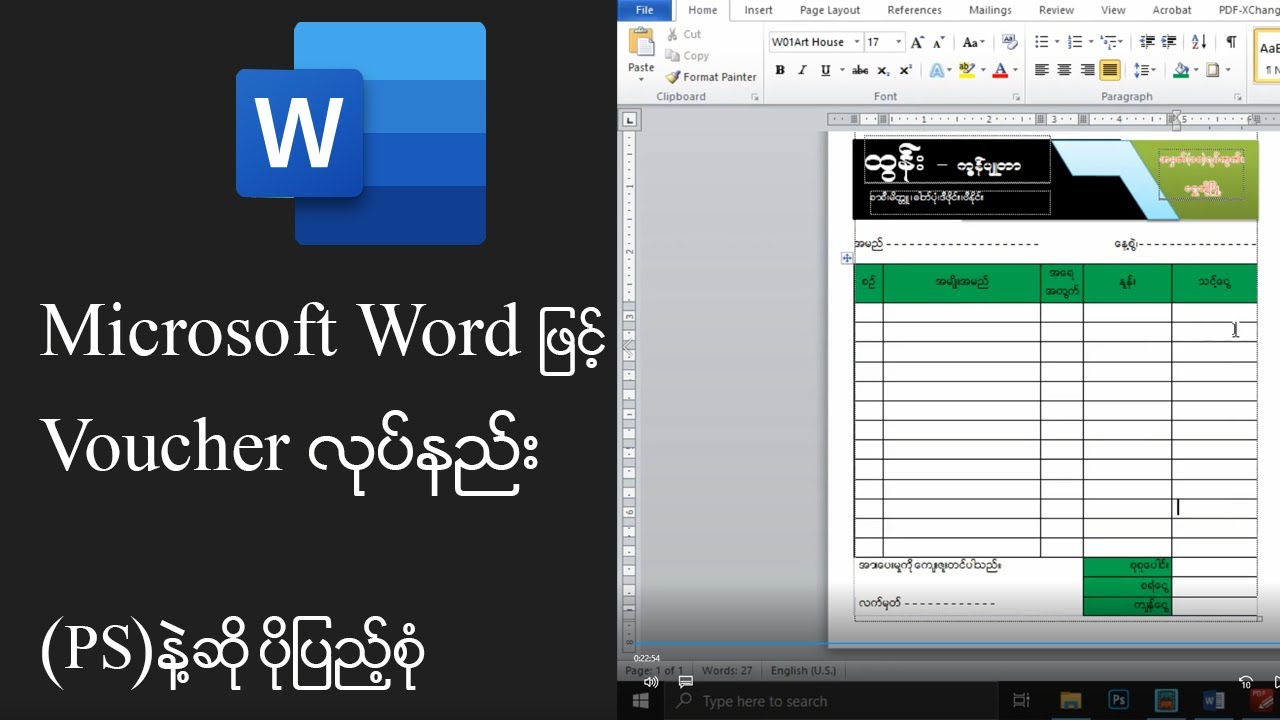
Task: Open Photoshop from taskbar
Action: 1119,701
